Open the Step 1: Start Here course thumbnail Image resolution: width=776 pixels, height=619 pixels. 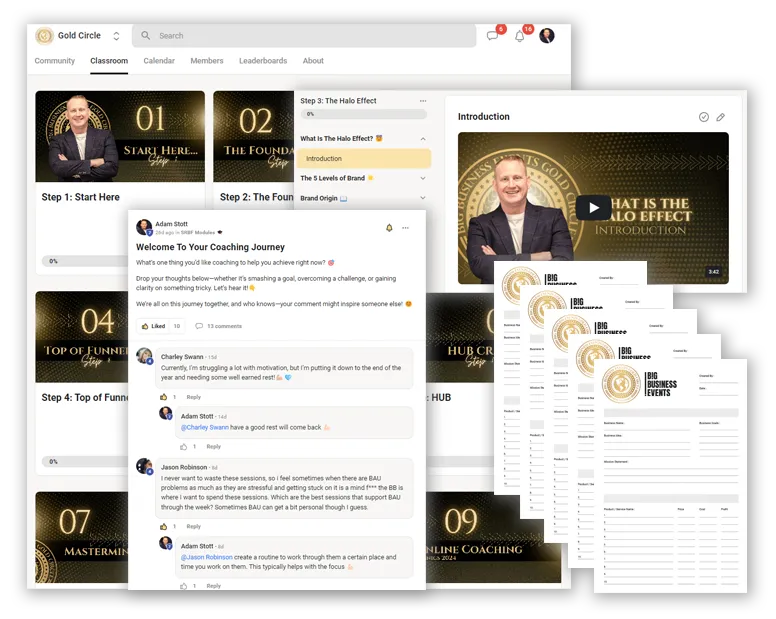[x=120, y=136]
